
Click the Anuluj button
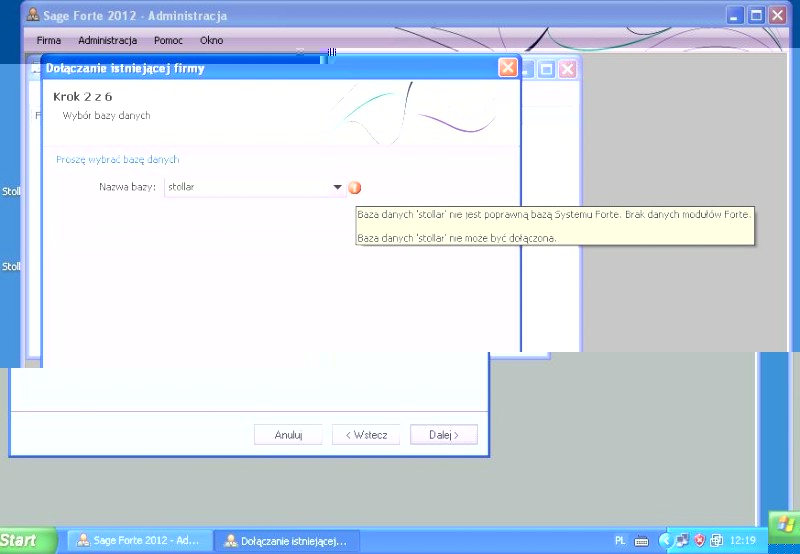(288, 435)
